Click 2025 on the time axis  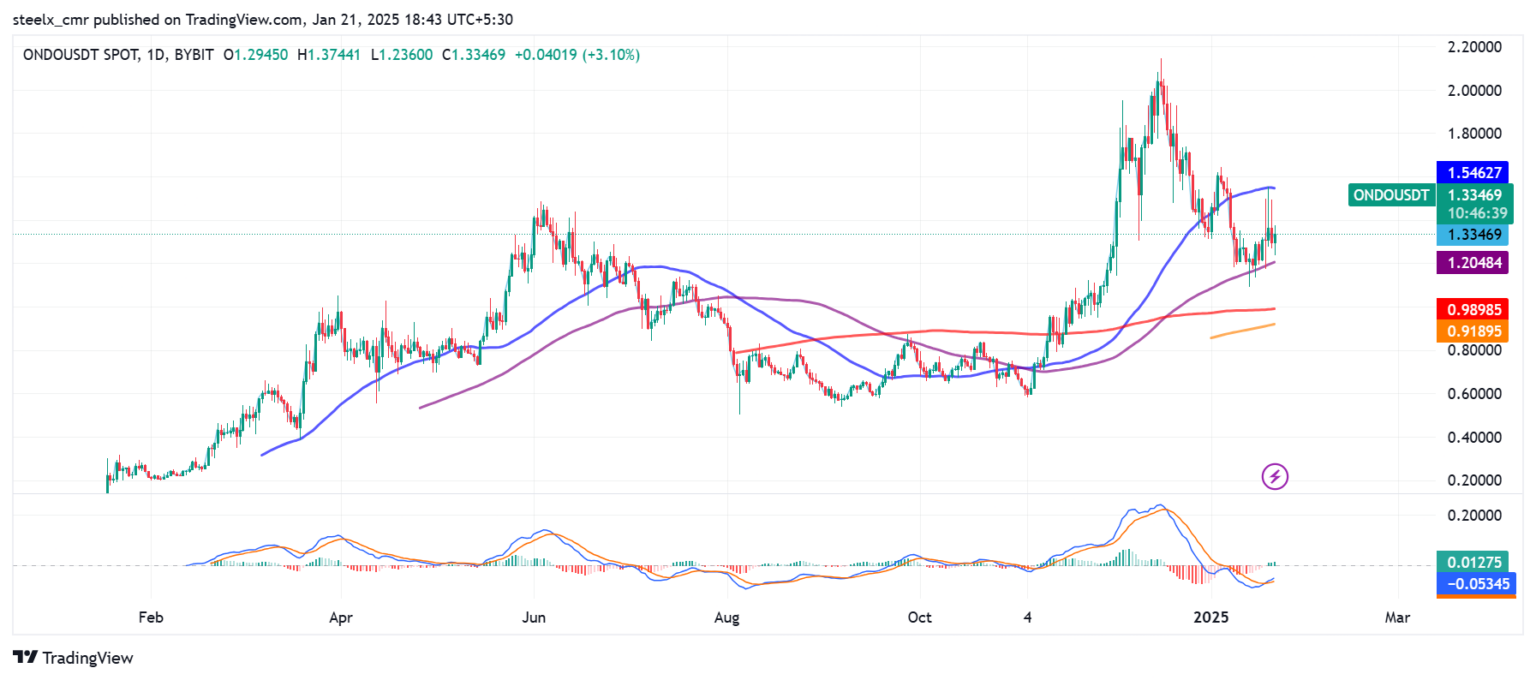1211,617
